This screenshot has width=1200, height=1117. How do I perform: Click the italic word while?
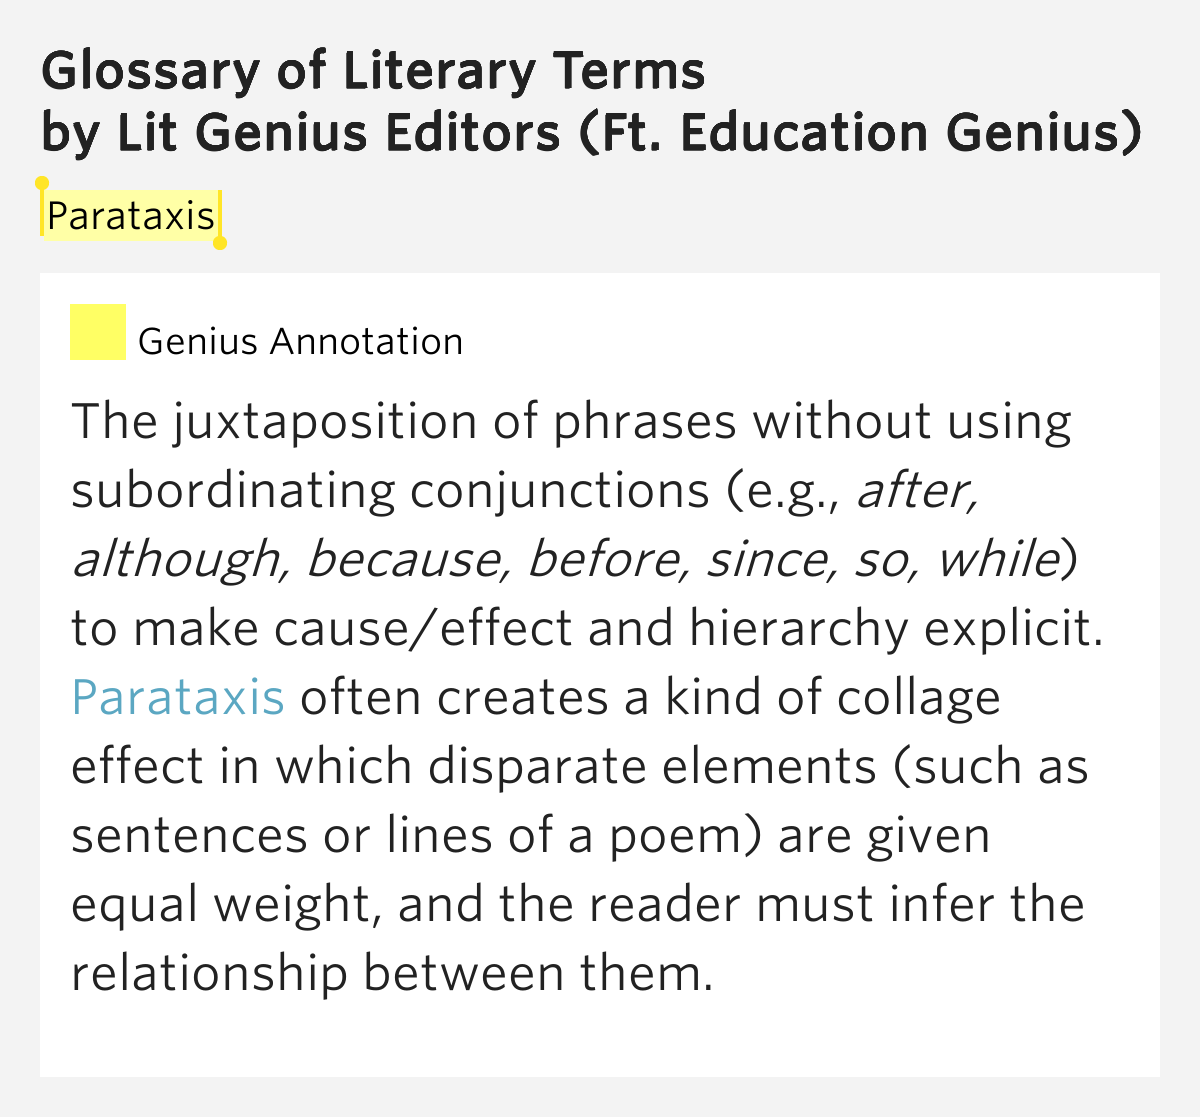point(997,559)
